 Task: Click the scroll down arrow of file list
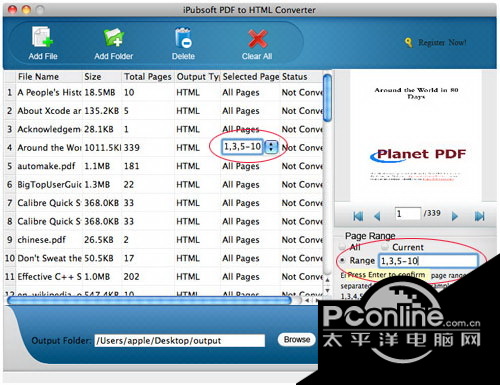(327, 291)
